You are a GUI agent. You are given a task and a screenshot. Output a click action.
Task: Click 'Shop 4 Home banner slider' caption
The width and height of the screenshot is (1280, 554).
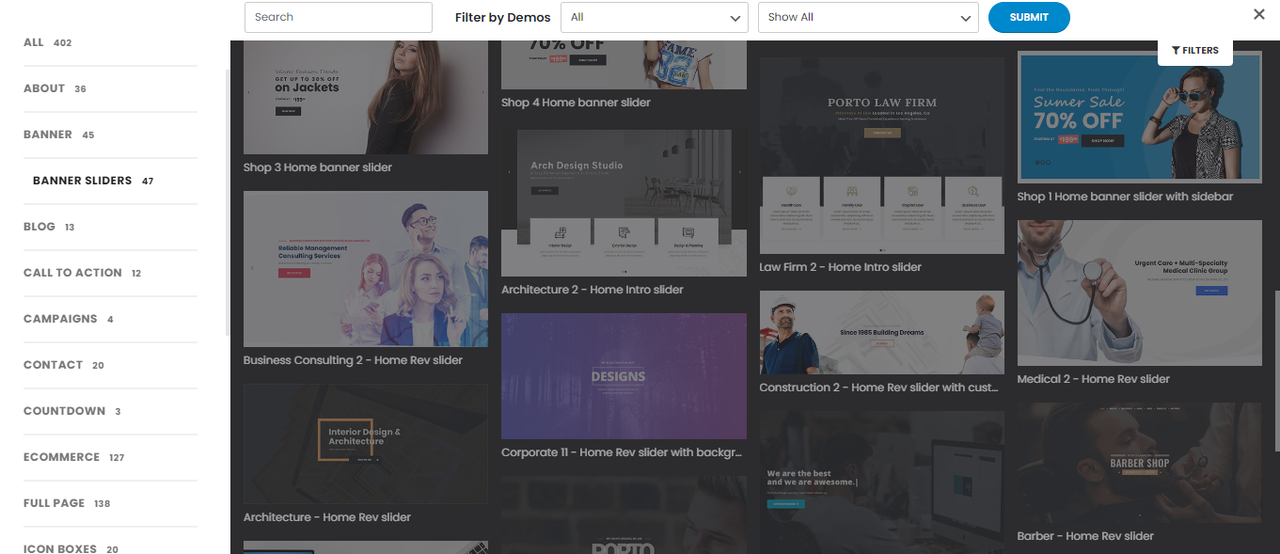coord(576,102)
